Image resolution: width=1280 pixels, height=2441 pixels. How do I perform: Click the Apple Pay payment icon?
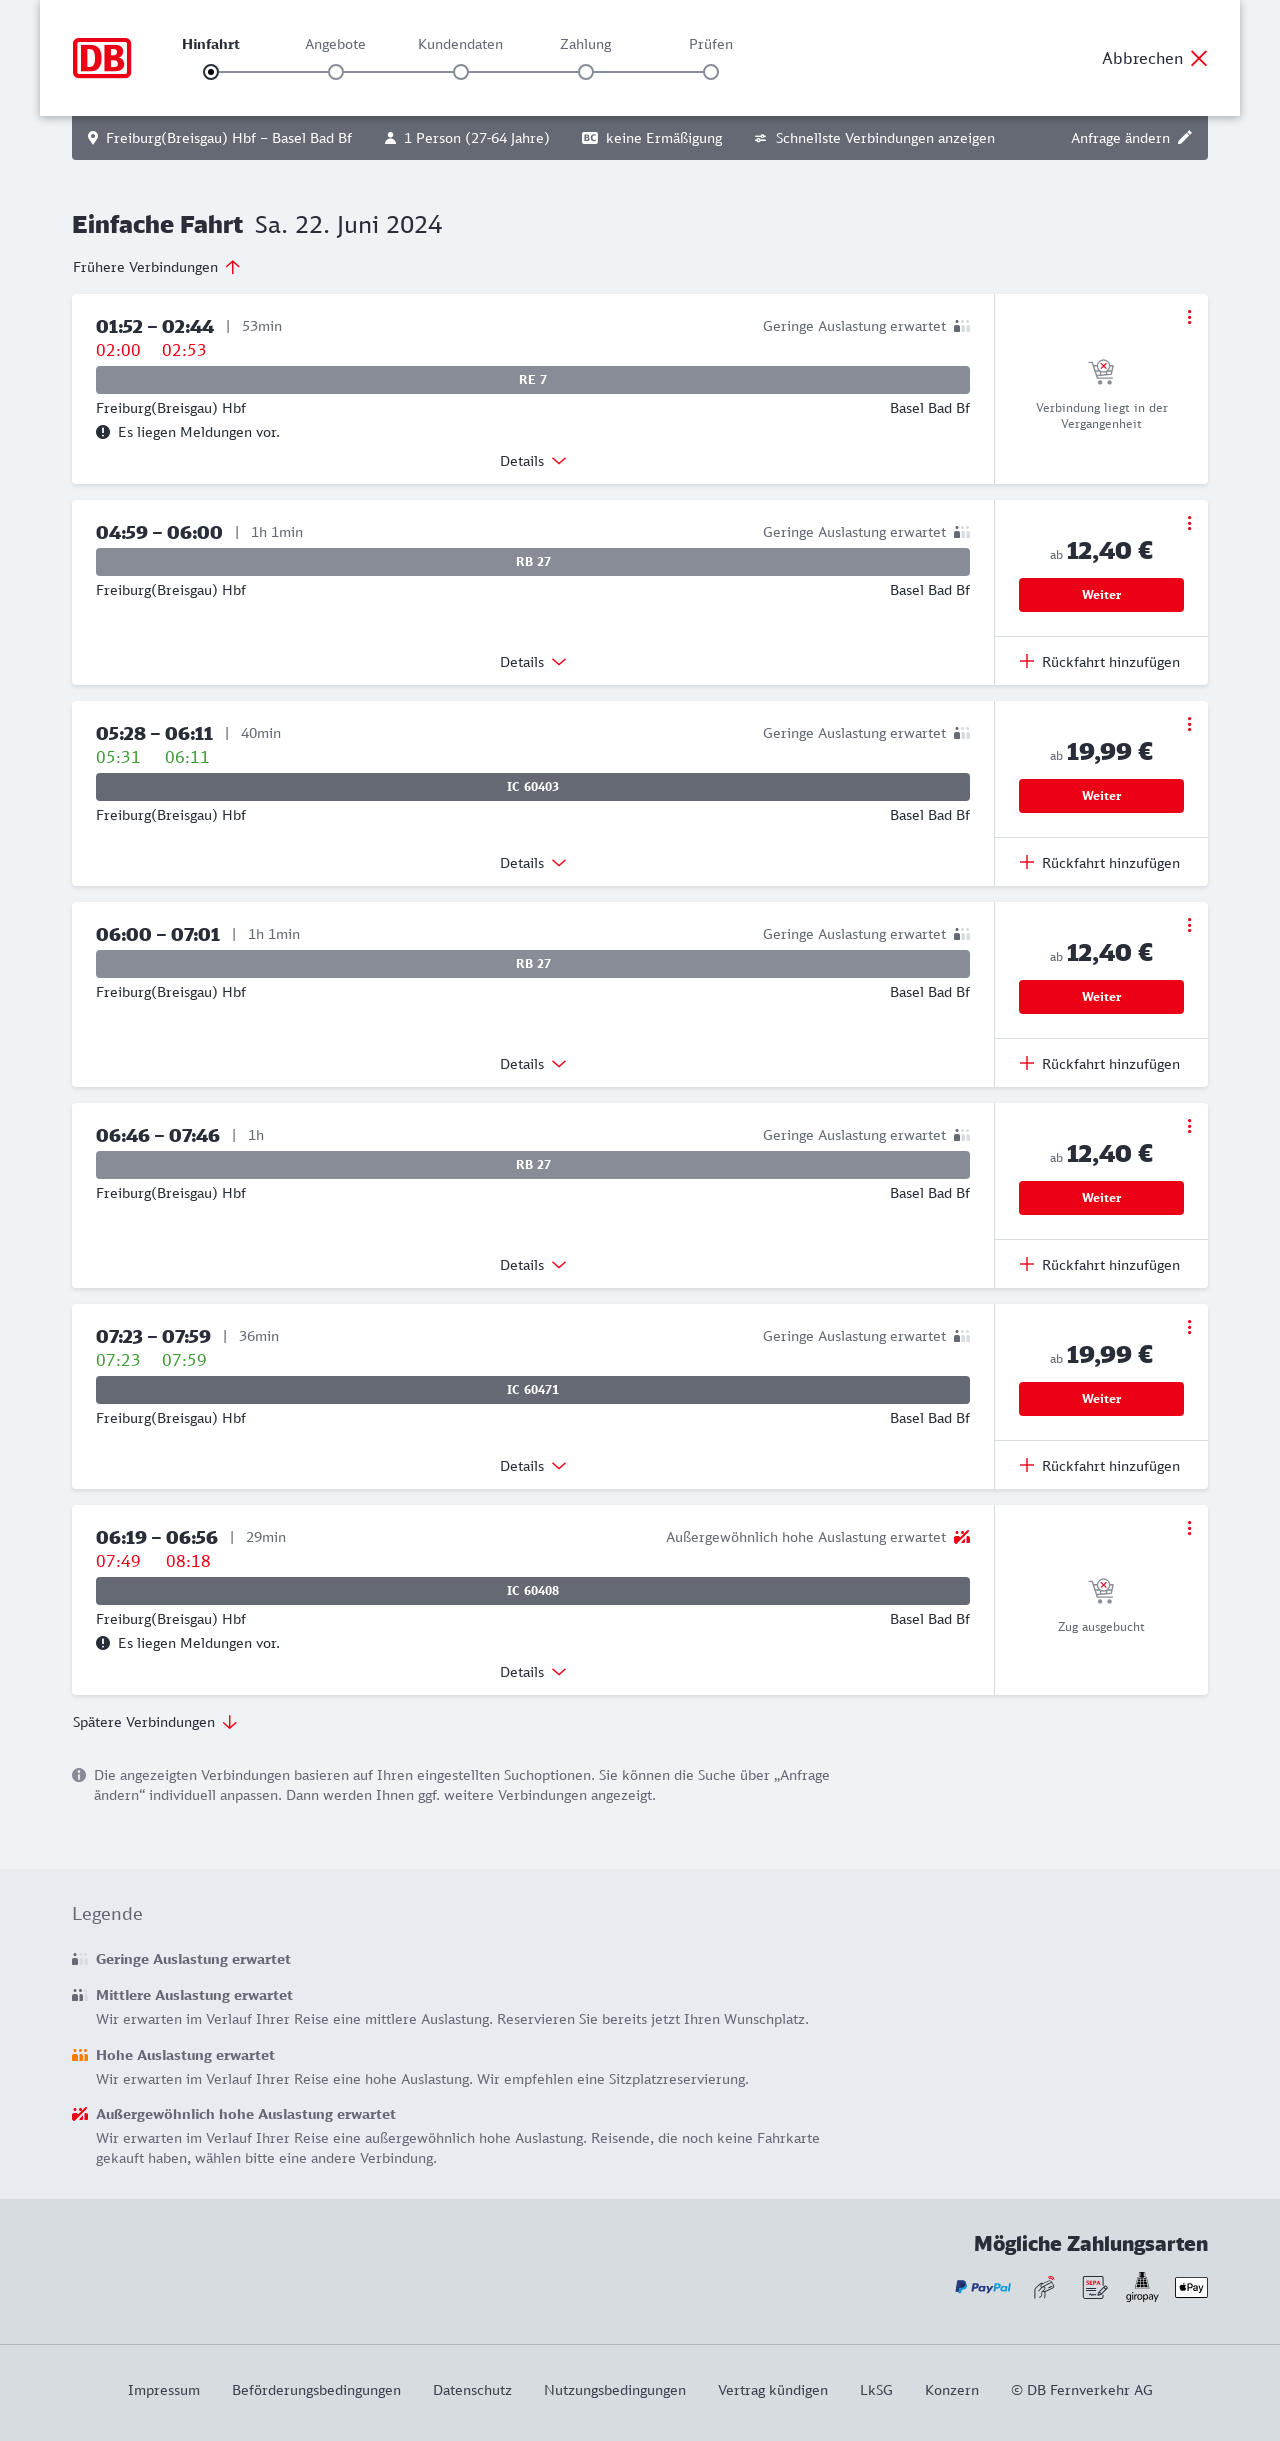click(x=1191, y=2287)
